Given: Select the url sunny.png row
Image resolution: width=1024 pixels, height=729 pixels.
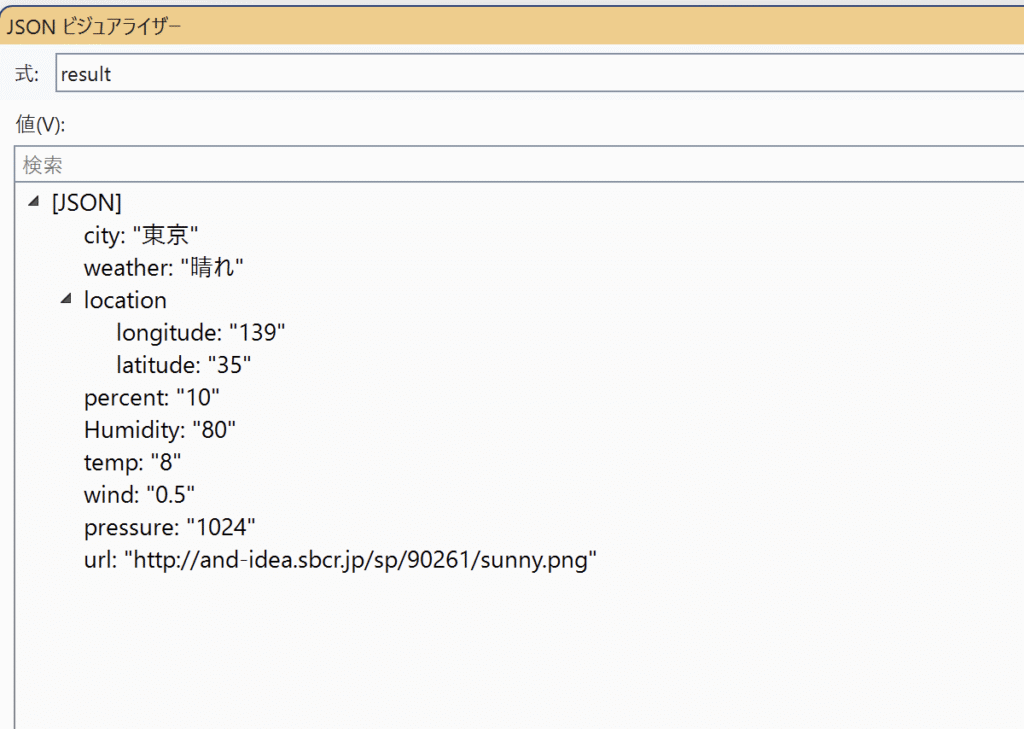Looking at the screenshot, I should (x=340, y=560).
